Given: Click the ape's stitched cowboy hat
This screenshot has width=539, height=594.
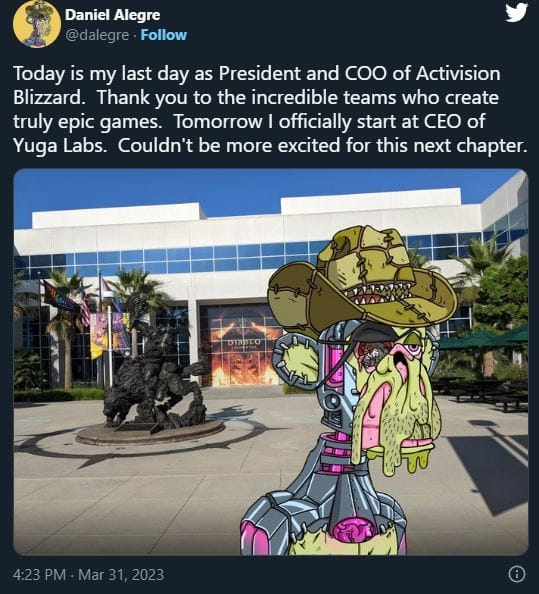Looking at the screenshot, I should pos(362,281).
